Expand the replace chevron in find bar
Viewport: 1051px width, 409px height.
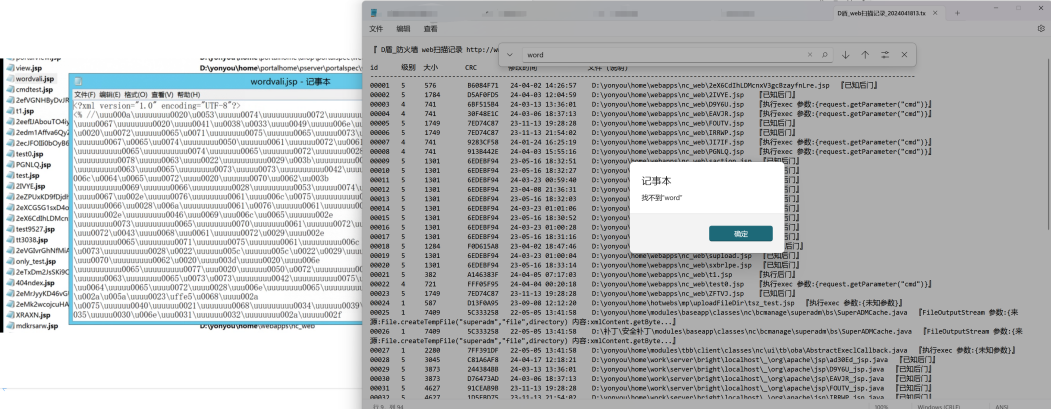coord(510,54)
